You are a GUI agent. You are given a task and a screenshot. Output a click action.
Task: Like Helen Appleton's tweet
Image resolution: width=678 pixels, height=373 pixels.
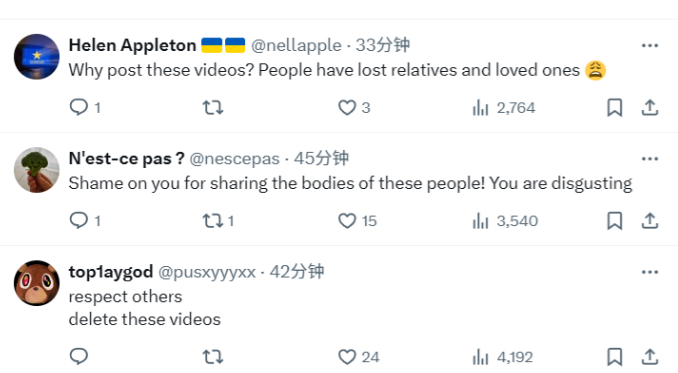click(x=354, y=107)
